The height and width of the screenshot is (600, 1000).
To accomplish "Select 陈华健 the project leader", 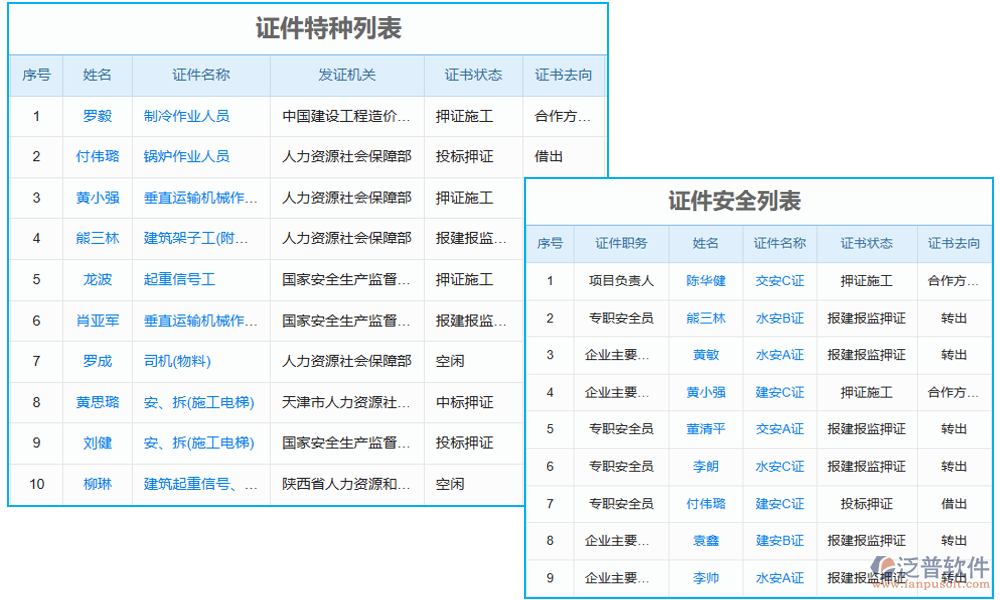I will point(706,281).
